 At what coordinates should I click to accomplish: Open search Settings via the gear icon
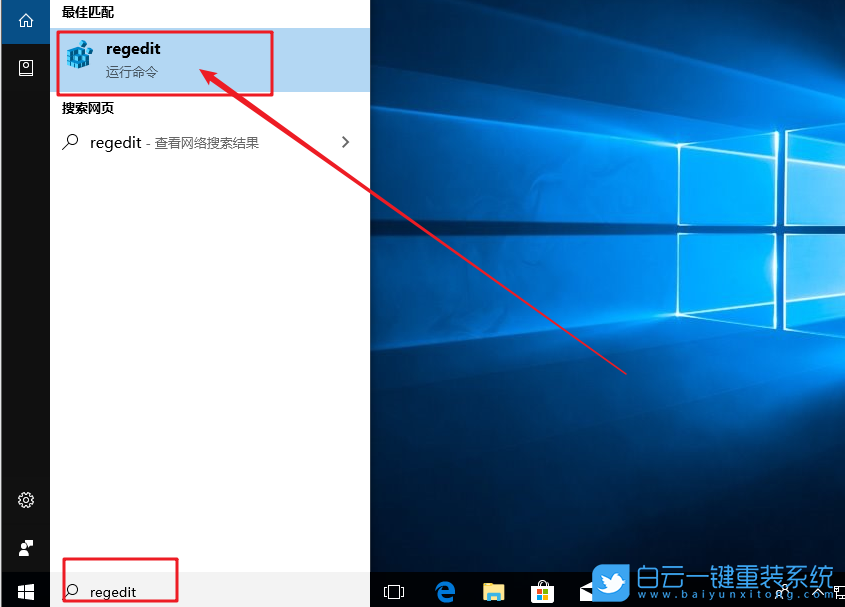[25, 500]
